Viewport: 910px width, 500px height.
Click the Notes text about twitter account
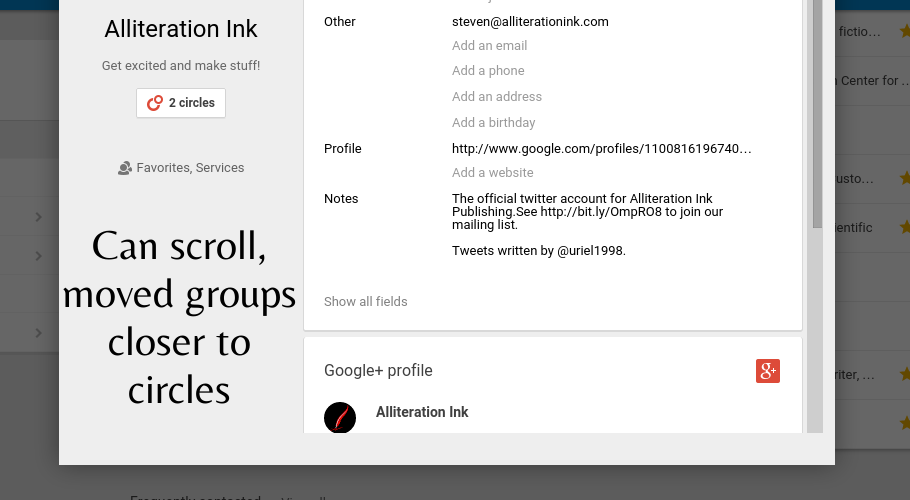click(587, 212)
